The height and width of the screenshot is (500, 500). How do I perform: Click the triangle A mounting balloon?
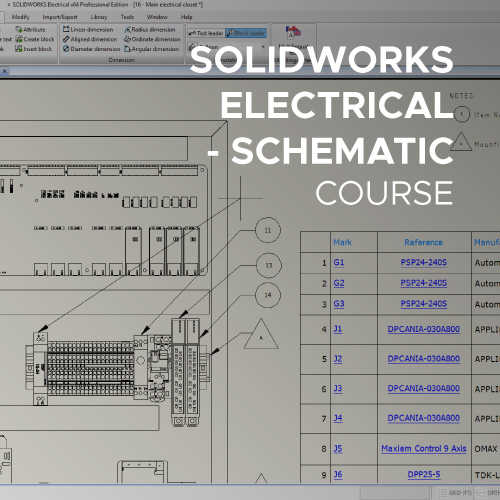pos(261,336)
